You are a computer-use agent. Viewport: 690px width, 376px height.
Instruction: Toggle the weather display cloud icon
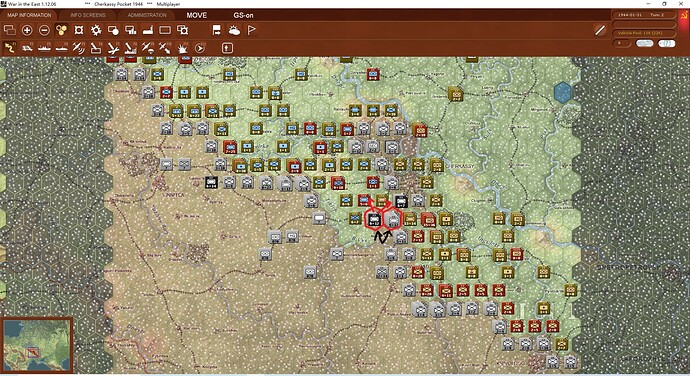(234, 30)
